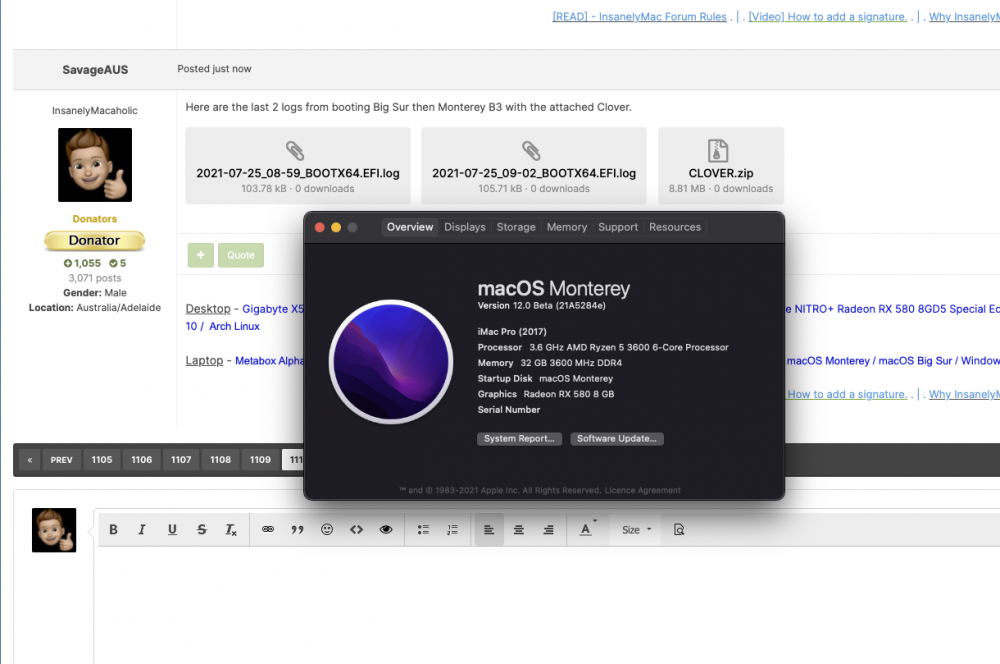This screenshot has width=1000, height=664.
Task: Go to the first page with double arrow
Action: coord(29,460)
